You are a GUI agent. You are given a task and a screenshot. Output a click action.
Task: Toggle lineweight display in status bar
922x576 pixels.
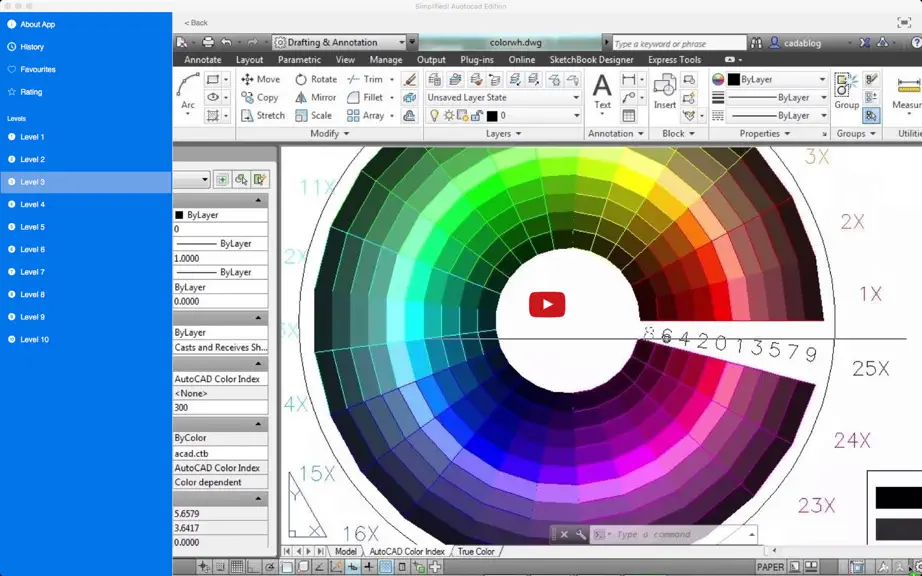(369, 567)
